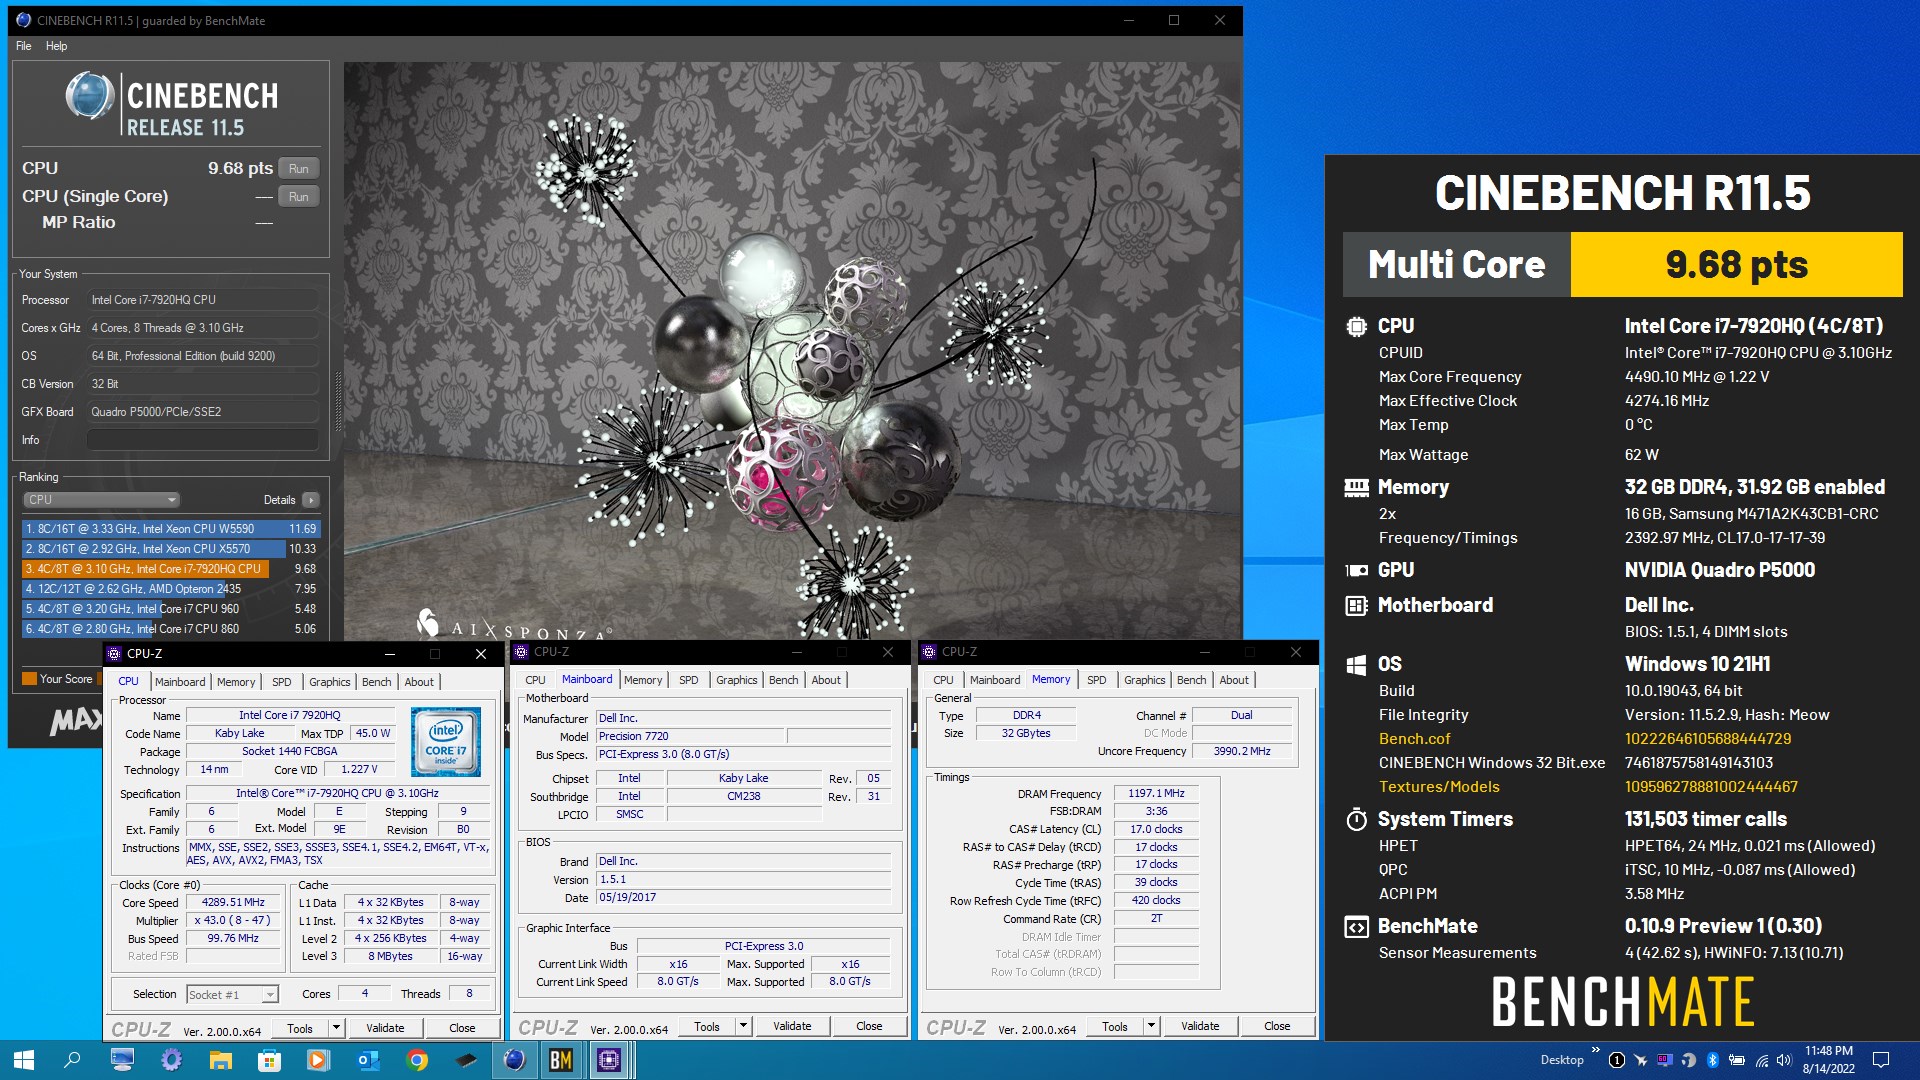Click the Desktop toolbar label on taskbar
The height and width of the screenshot is (1080, 1920).
[x=1561, y=1060]
